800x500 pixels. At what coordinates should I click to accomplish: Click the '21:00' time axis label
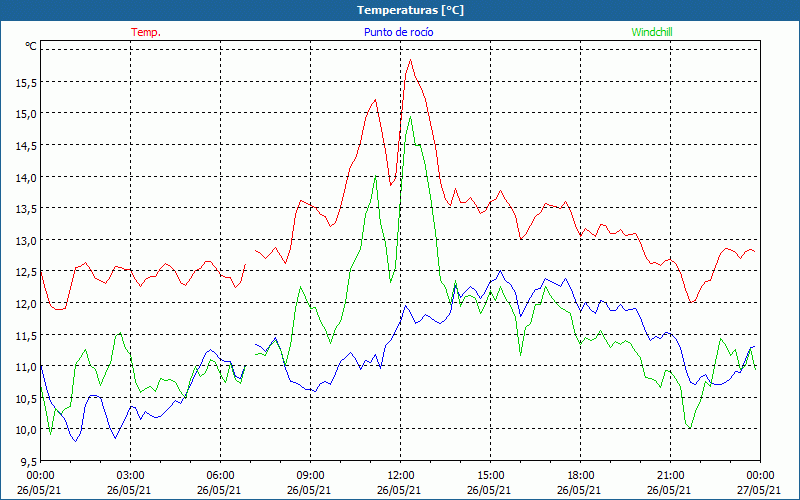coord(670,475)
